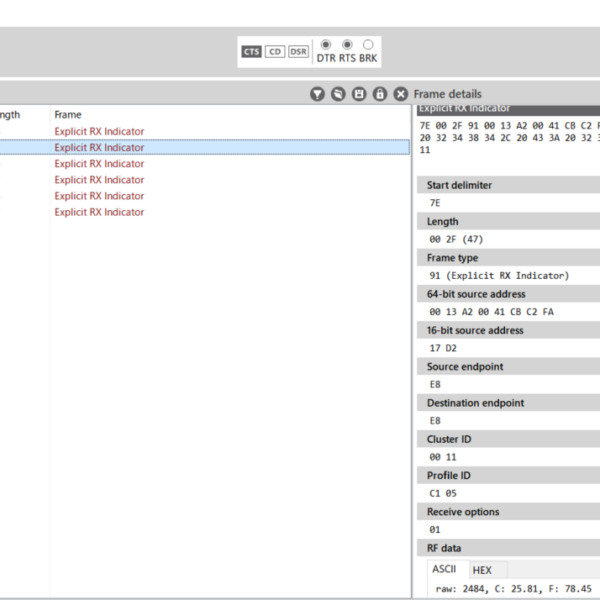Click the clear frames X icon
Image resolution: width=600 pixels, height=600 pixels.
(401, 94)
